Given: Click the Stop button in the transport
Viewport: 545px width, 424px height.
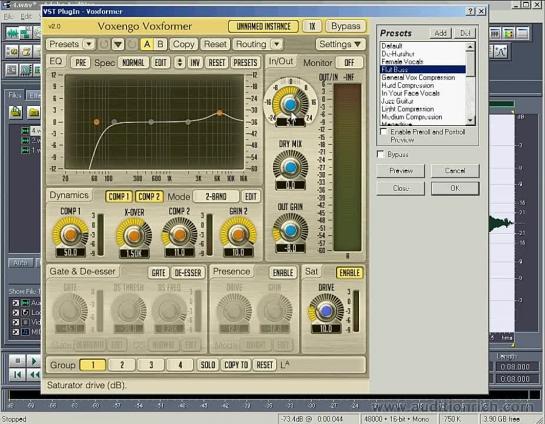Looking at the screenshot, I should 17,361.
